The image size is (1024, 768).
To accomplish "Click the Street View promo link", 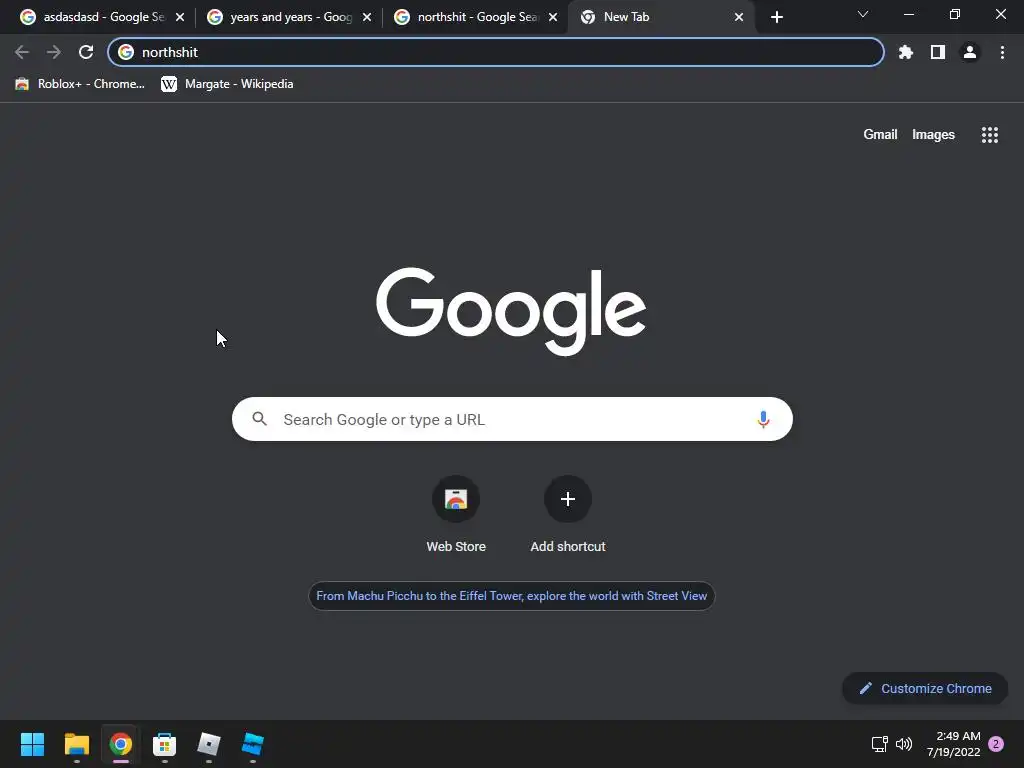I will (x=511, y=596).
